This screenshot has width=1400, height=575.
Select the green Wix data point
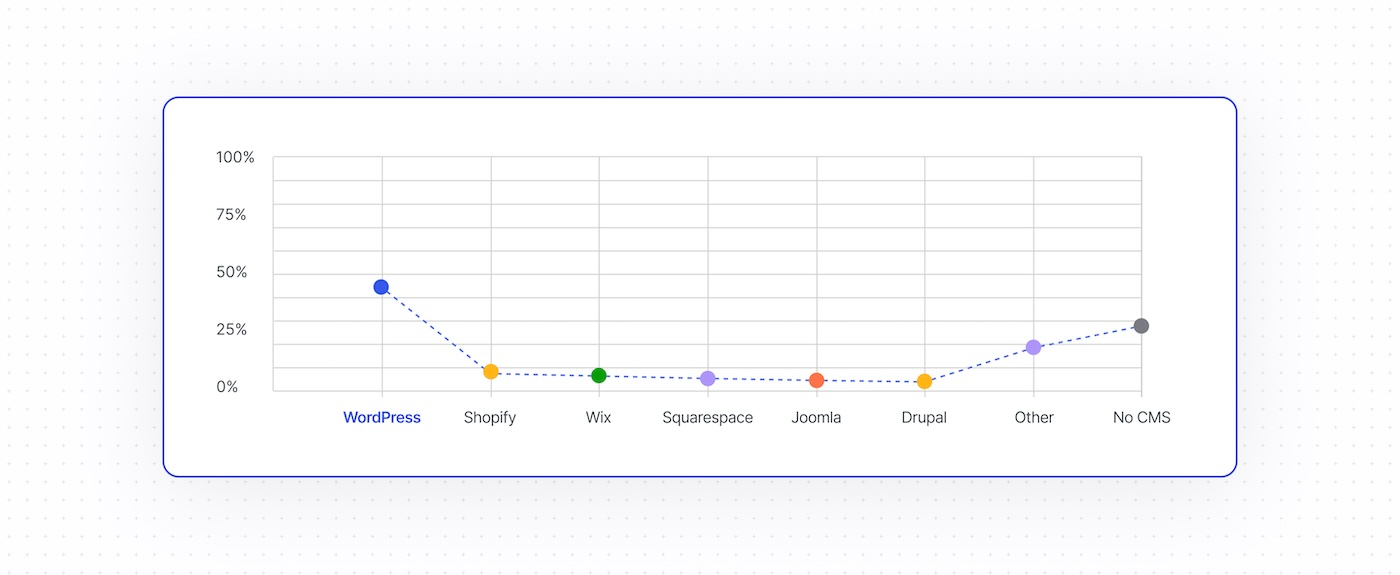[x=599, y=376]
